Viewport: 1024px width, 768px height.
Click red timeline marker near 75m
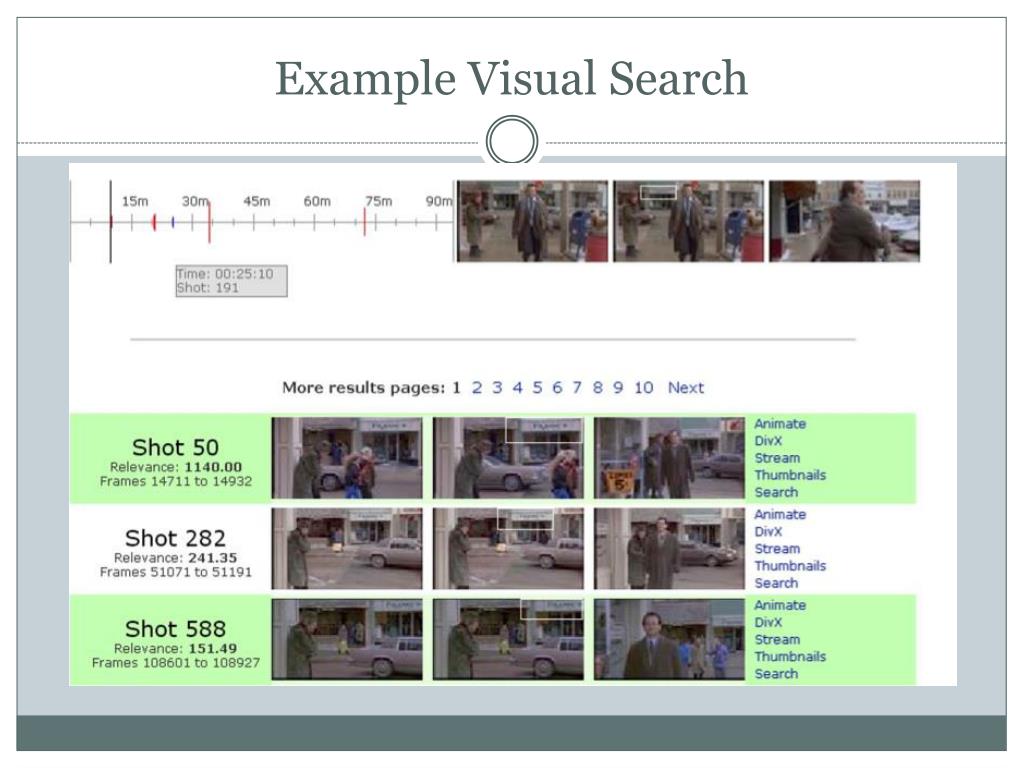click(364, 222)
